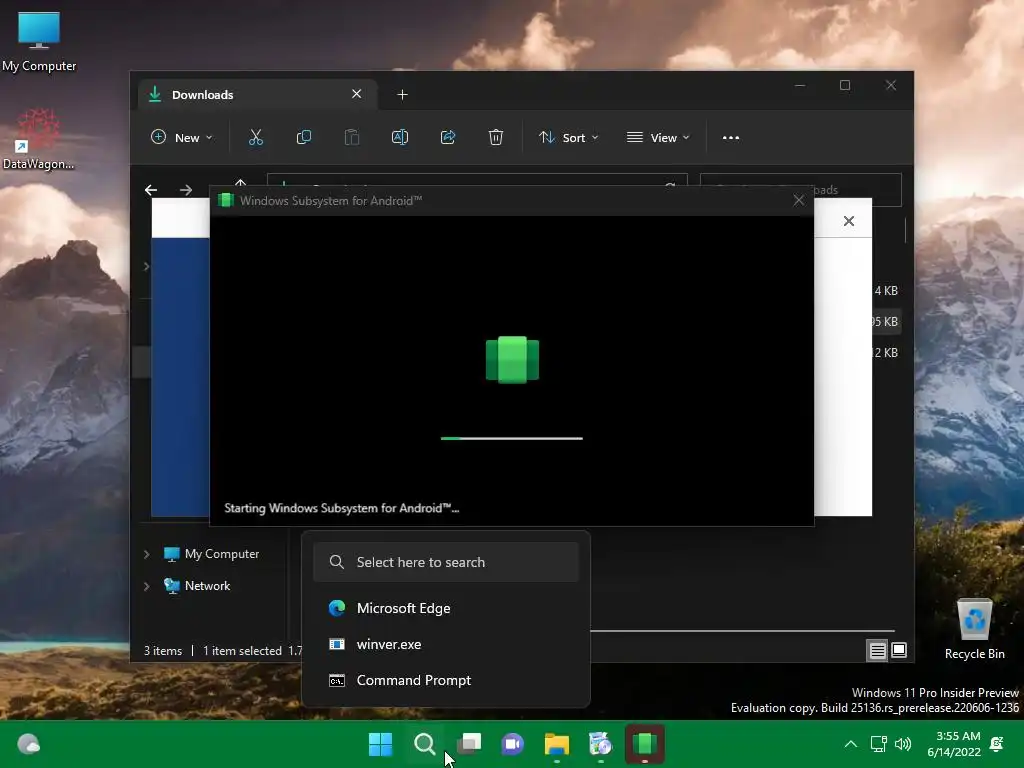Screen dimensions: 1024x768
Task: Open the Sort dropdown menu
Action: pos(568,137)
